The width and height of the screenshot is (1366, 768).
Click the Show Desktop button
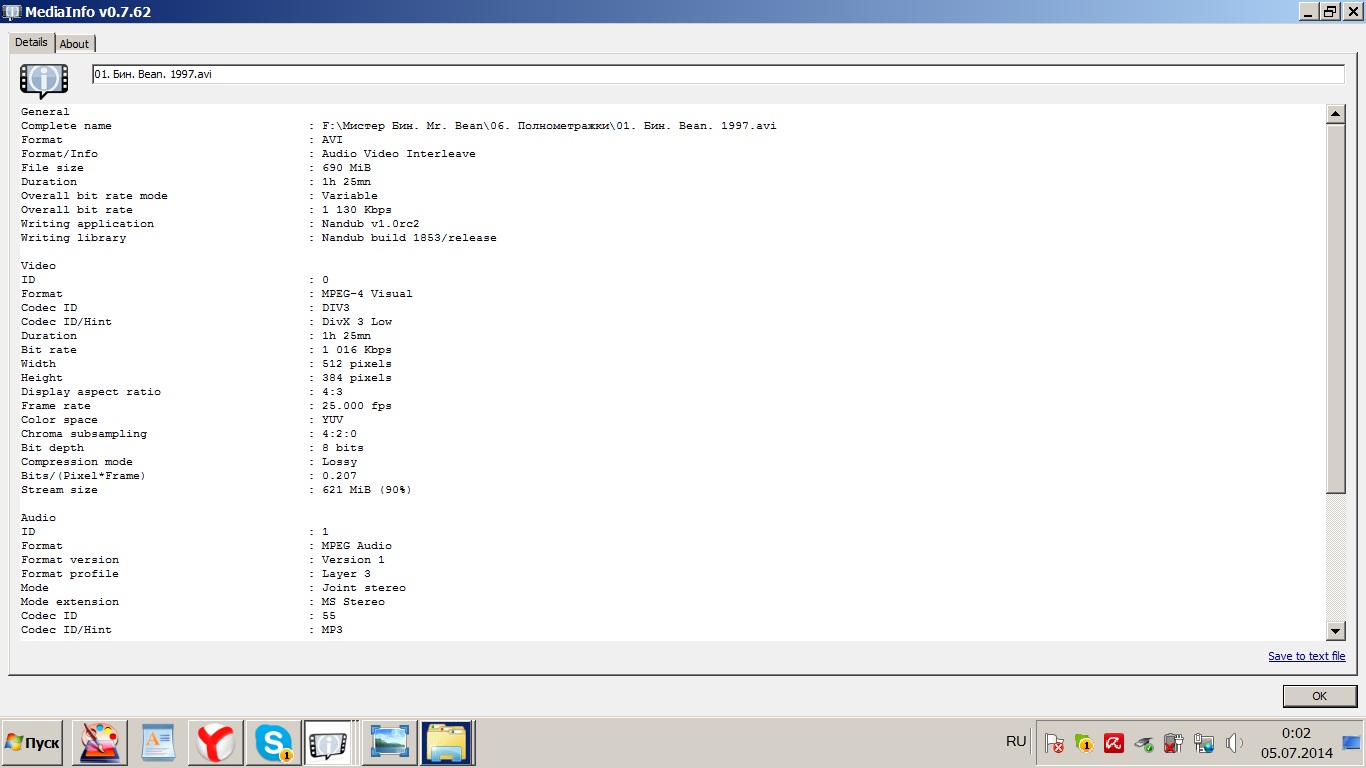(x=1351, y=743)
